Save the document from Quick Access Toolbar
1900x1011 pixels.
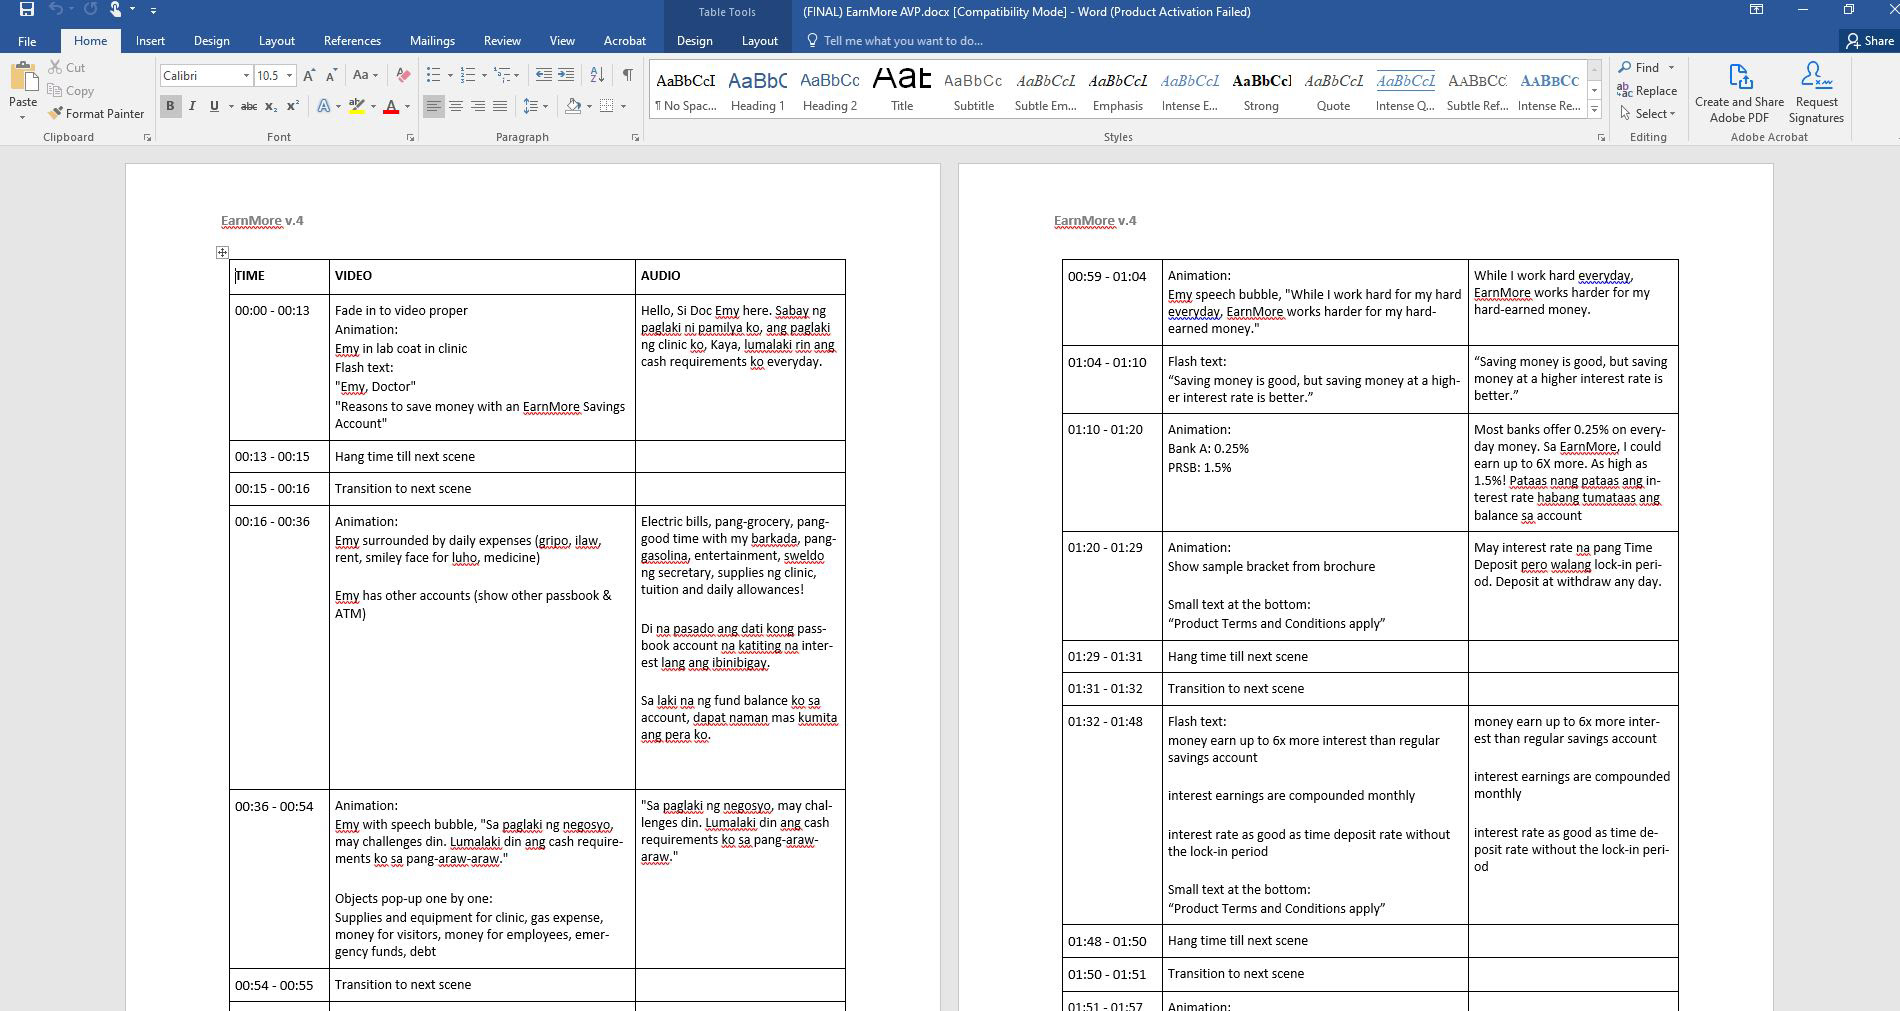click(x=26, y=10)
